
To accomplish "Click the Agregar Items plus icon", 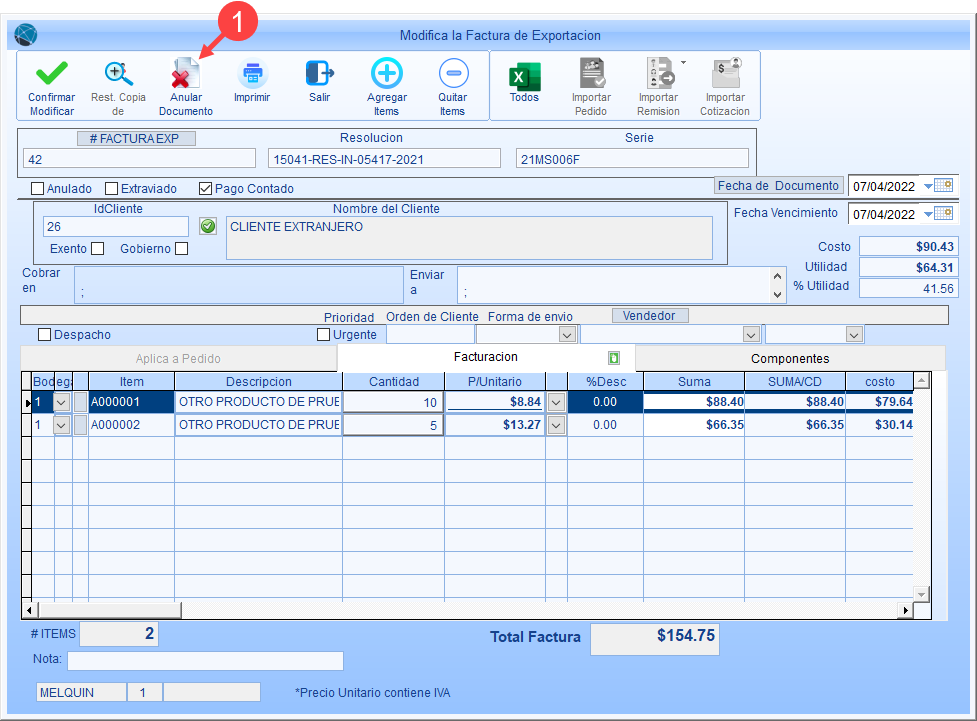I will coord(386,74).
